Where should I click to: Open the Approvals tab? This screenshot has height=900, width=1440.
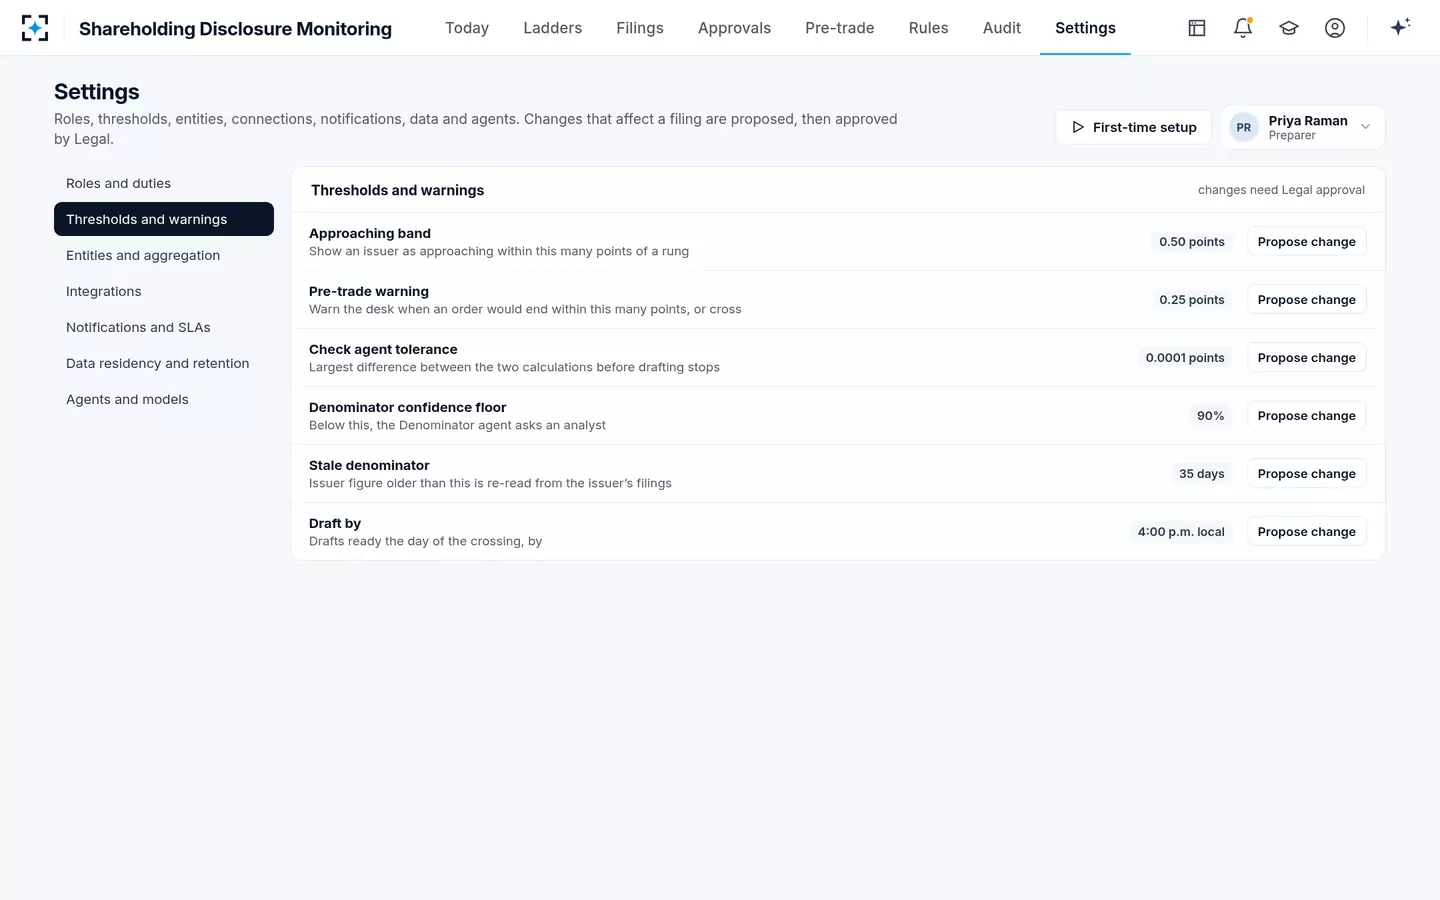coord(734,28)
